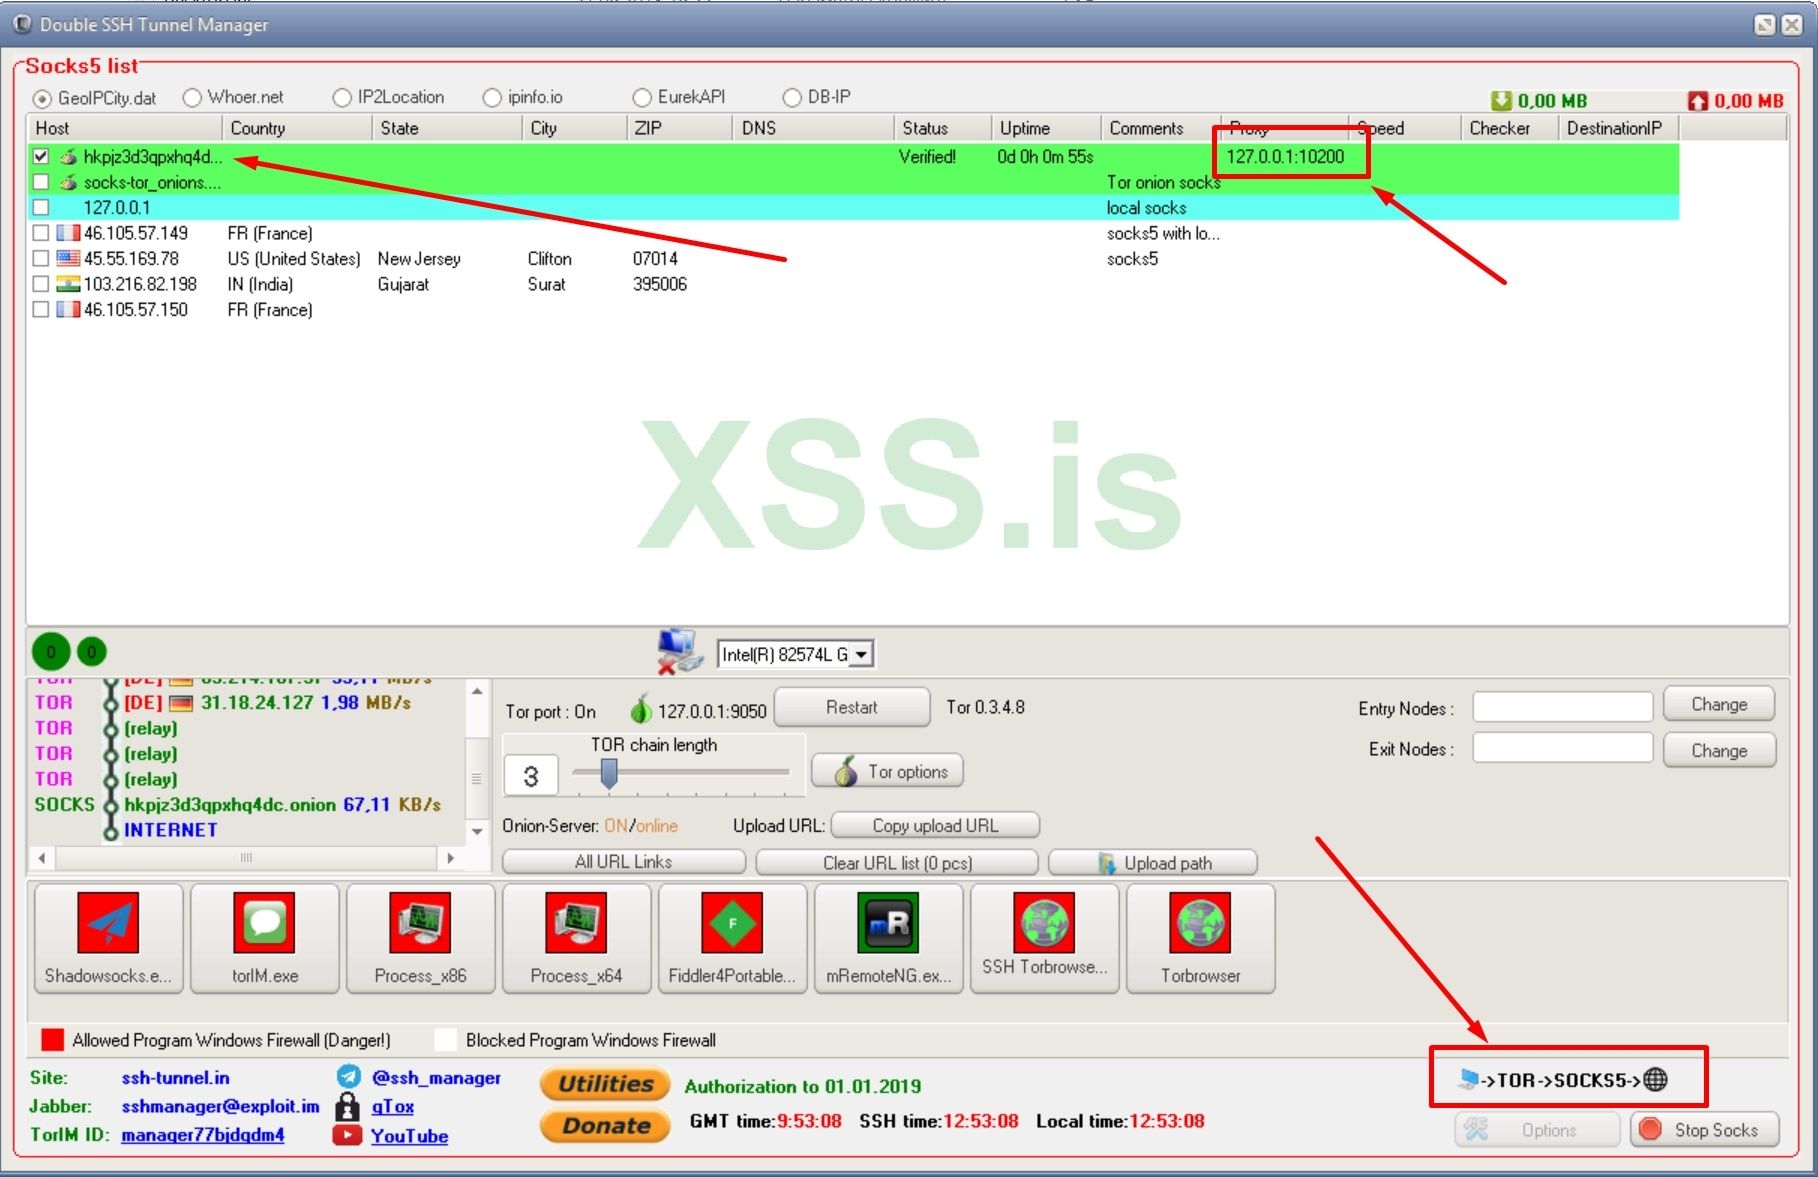Click the YouTube play icon
The height and width of the screenshot is (1177, 1818).
point(347,1135)
